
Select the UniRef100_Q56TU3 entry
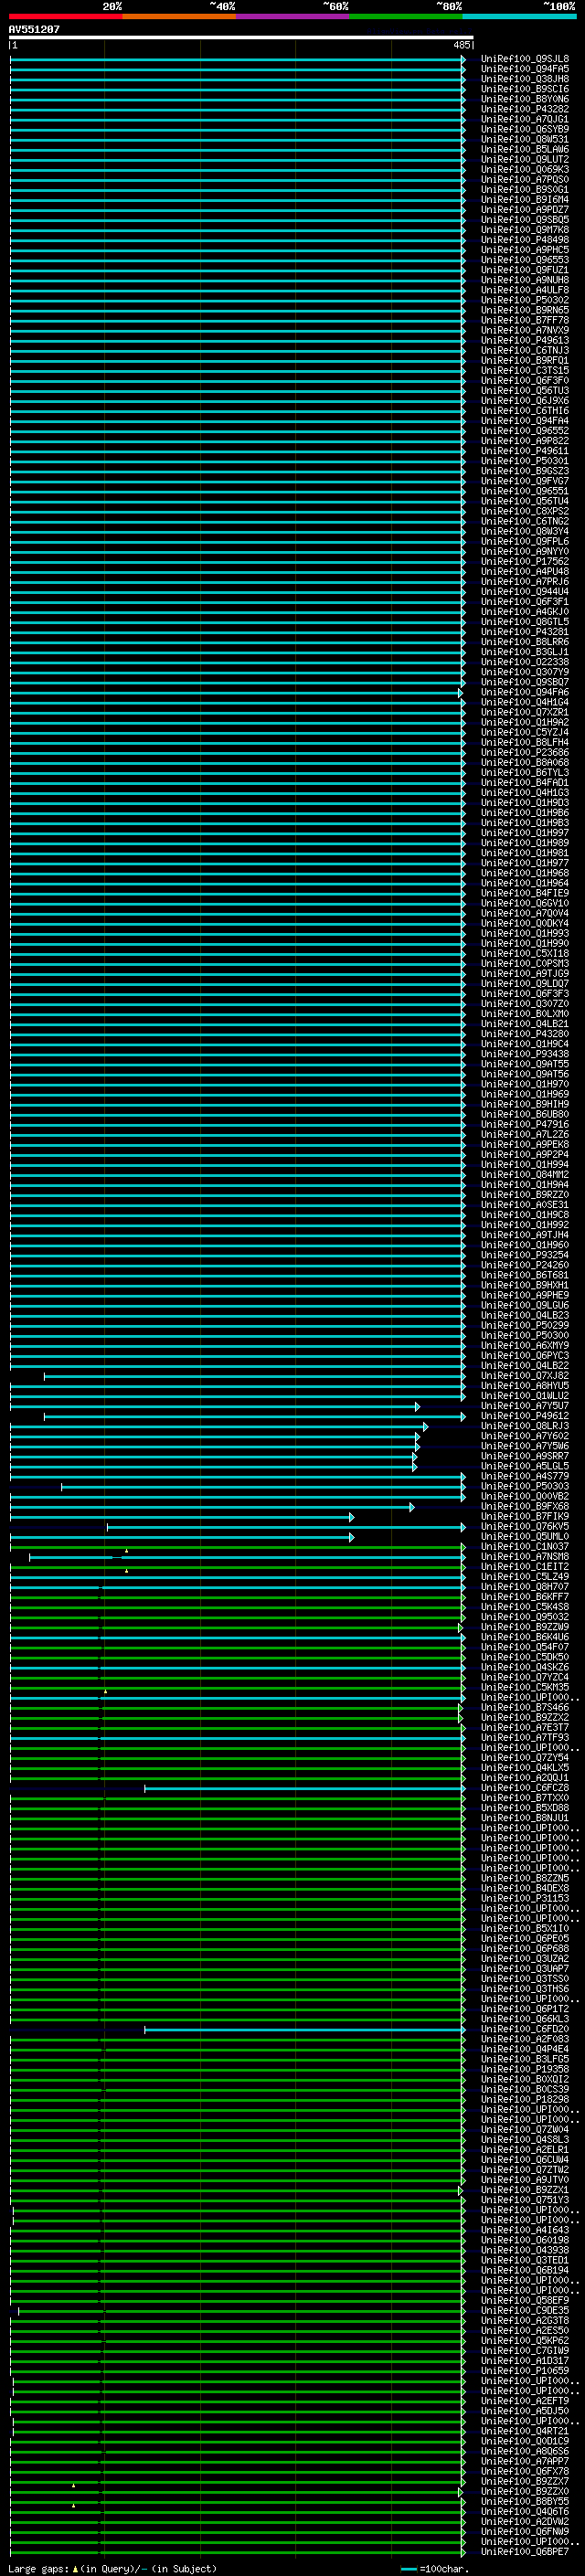point(525,390)
